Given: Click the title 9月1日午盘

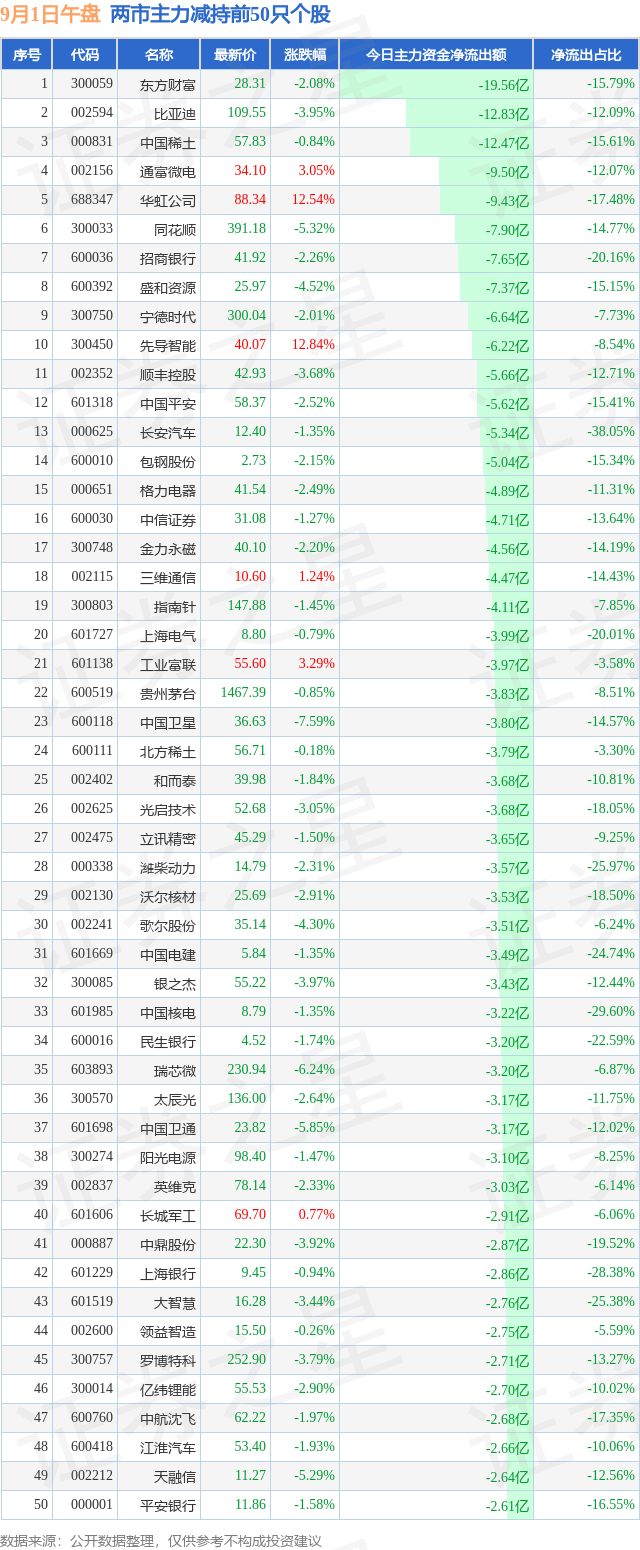Looking at the screenshot, I should pyautogui.click(x=50, y=15).
